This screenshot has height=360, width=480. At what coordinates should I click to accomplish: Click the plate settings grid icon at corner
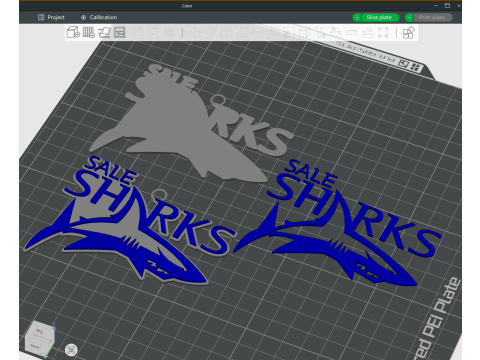coord(415,67)
